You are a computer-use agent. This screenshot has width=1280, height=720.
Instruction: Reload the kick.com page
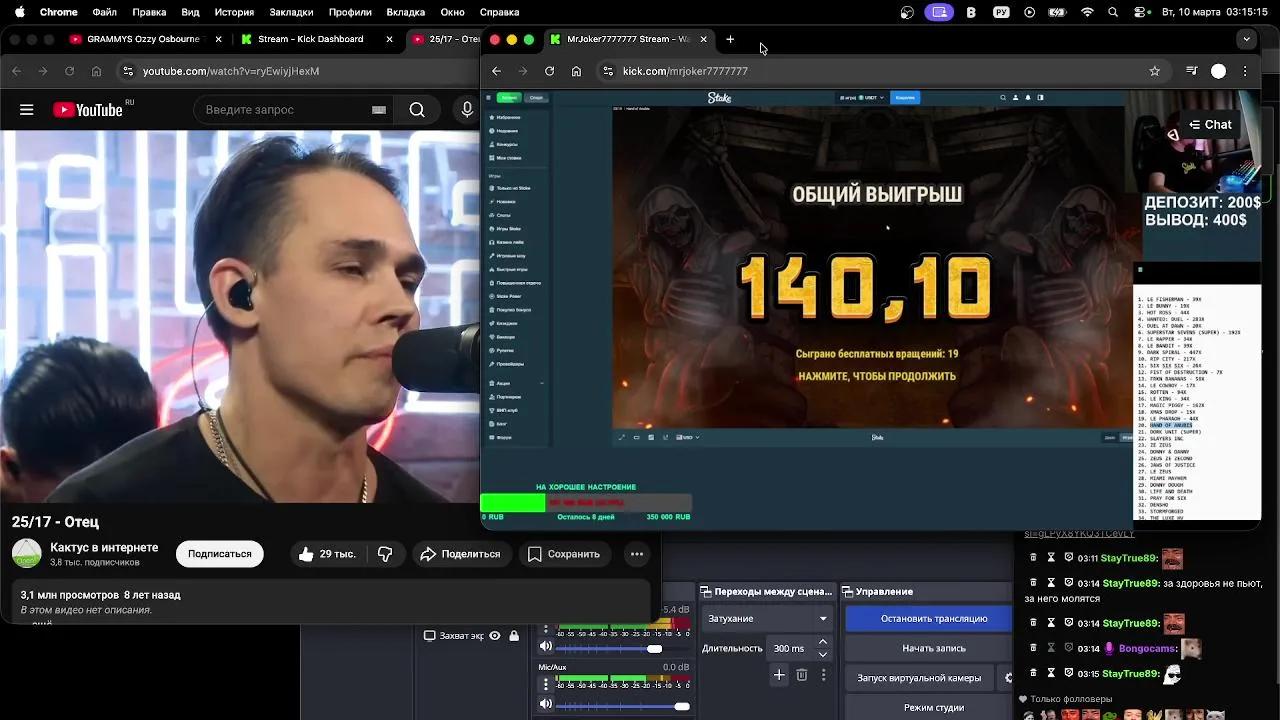[x=549, y=71]
